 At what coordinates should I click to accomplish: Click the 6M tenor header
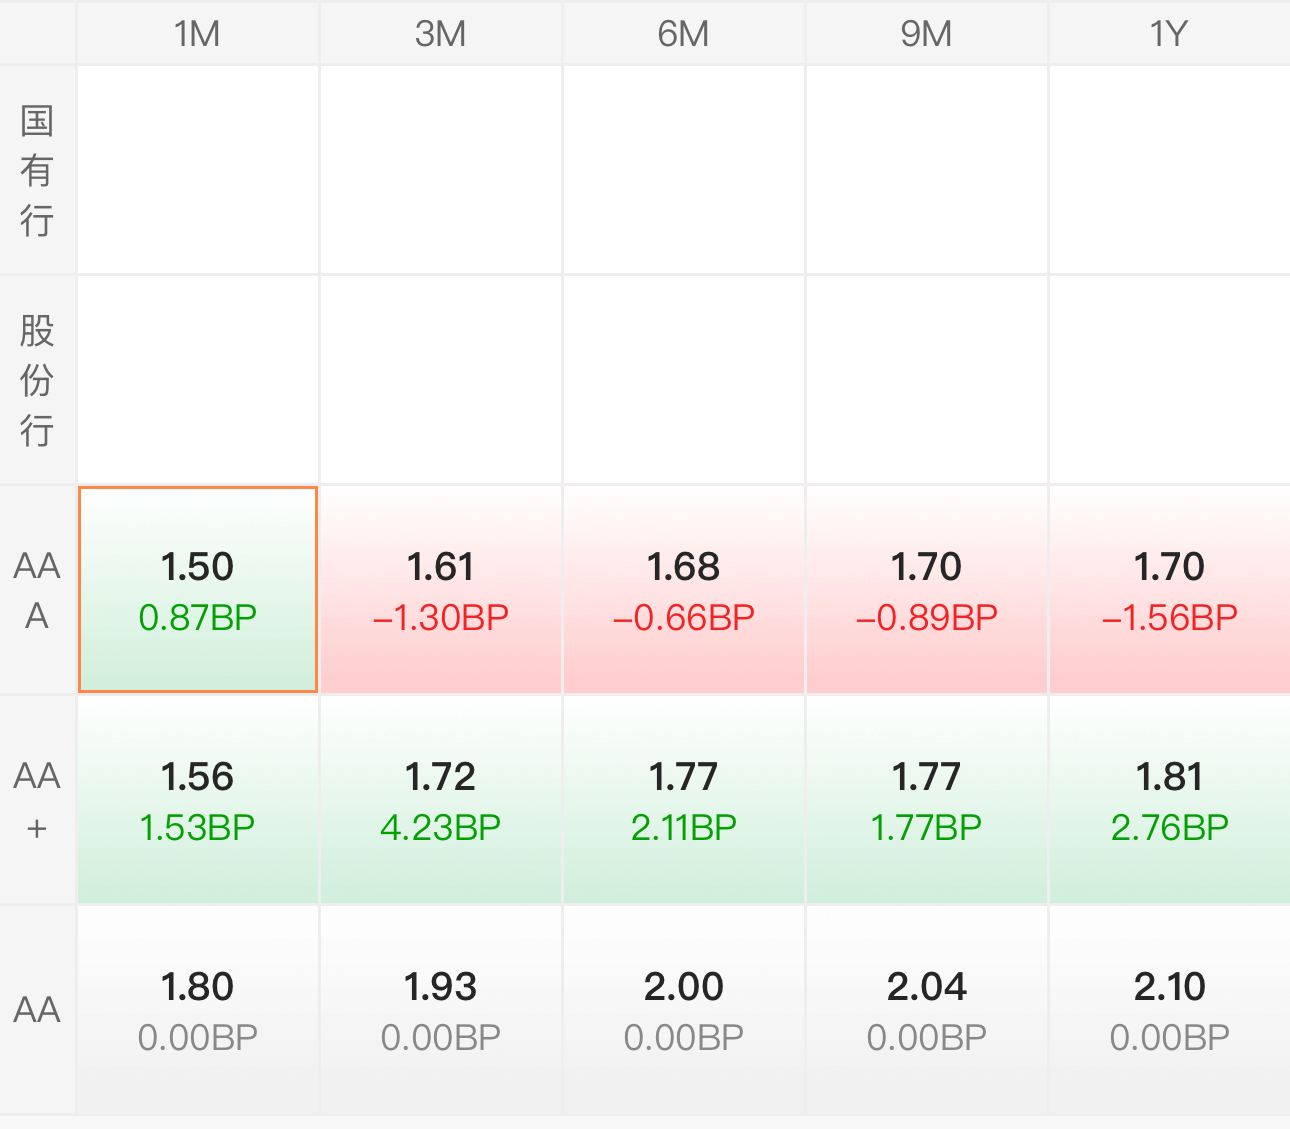tap(683, 34)
